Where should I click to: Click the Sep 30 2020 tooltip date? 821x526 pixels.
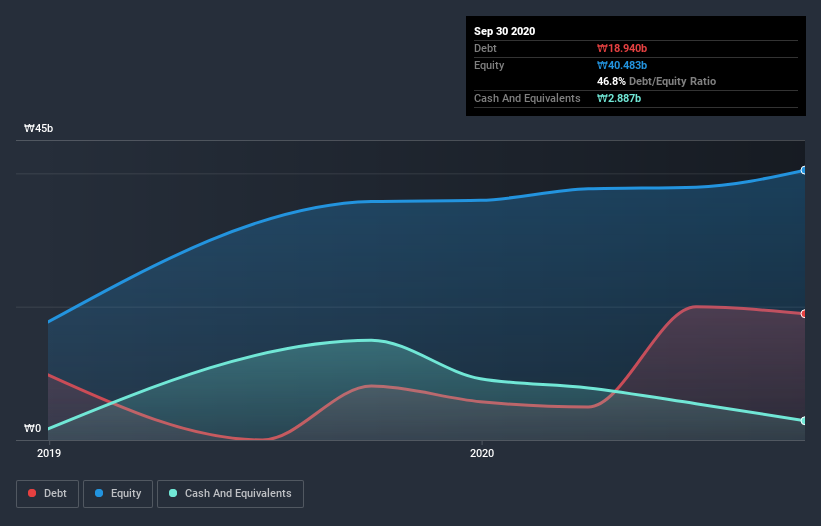coord(504,31)
